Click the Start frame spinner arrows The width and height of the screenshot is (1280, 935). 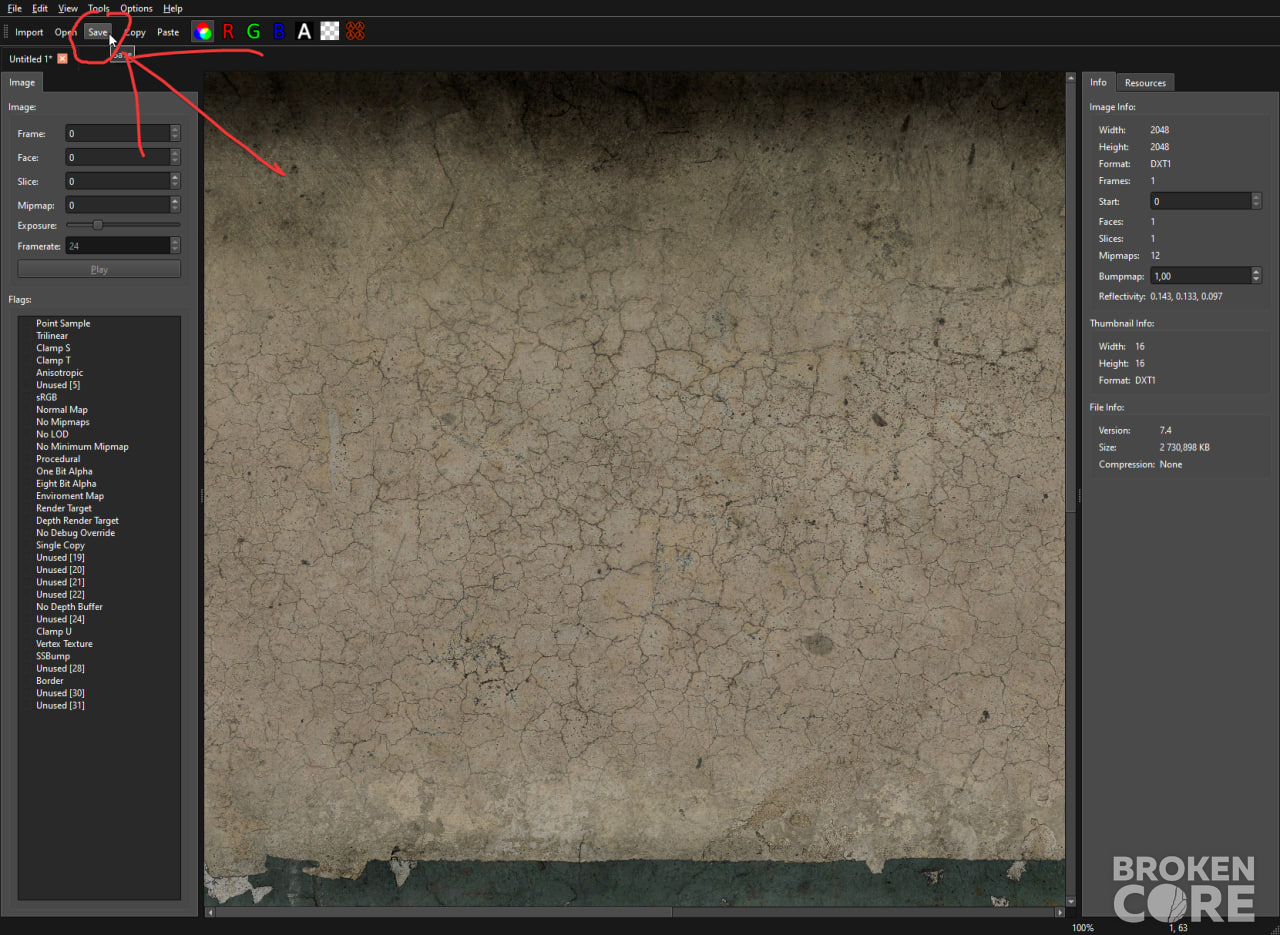point(1256,201)
